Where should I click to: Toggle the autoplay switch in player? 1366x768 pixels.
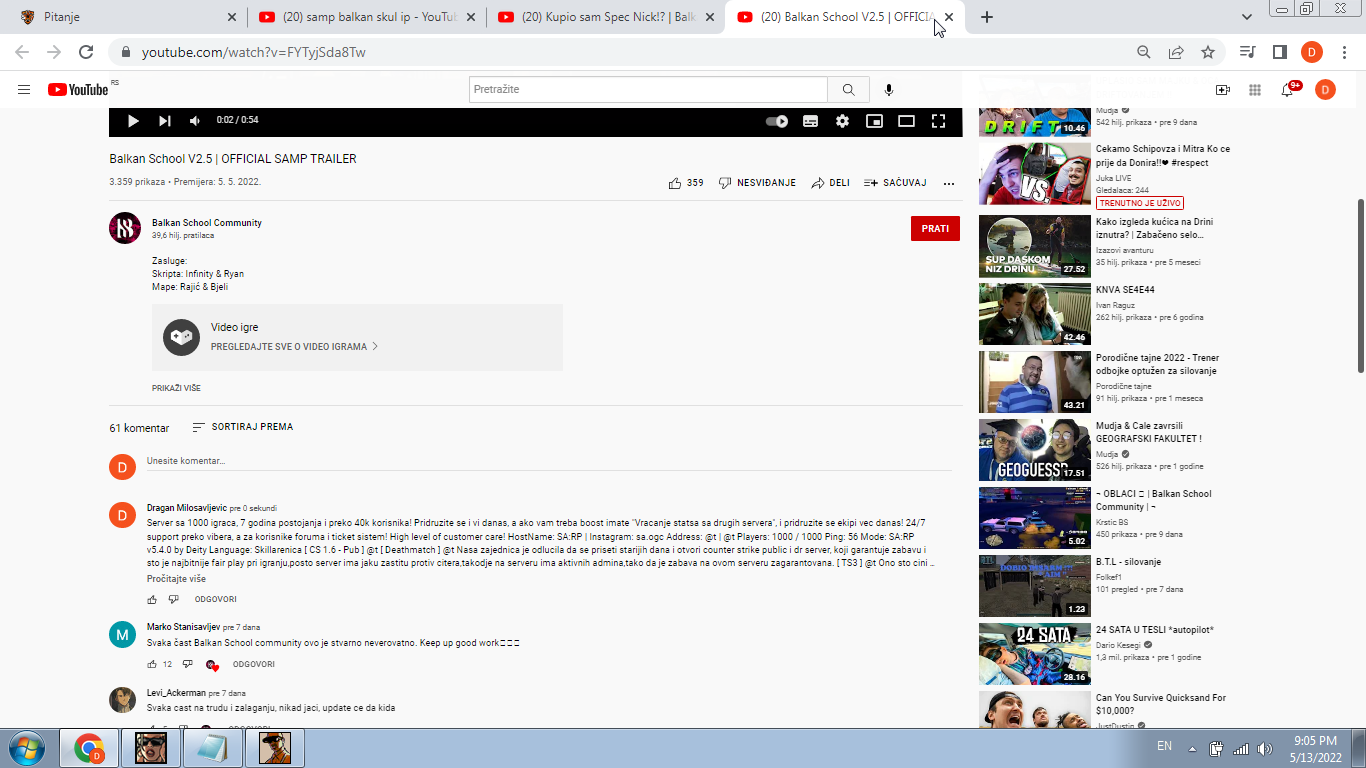pyautogui.click(x=777, y=121)
